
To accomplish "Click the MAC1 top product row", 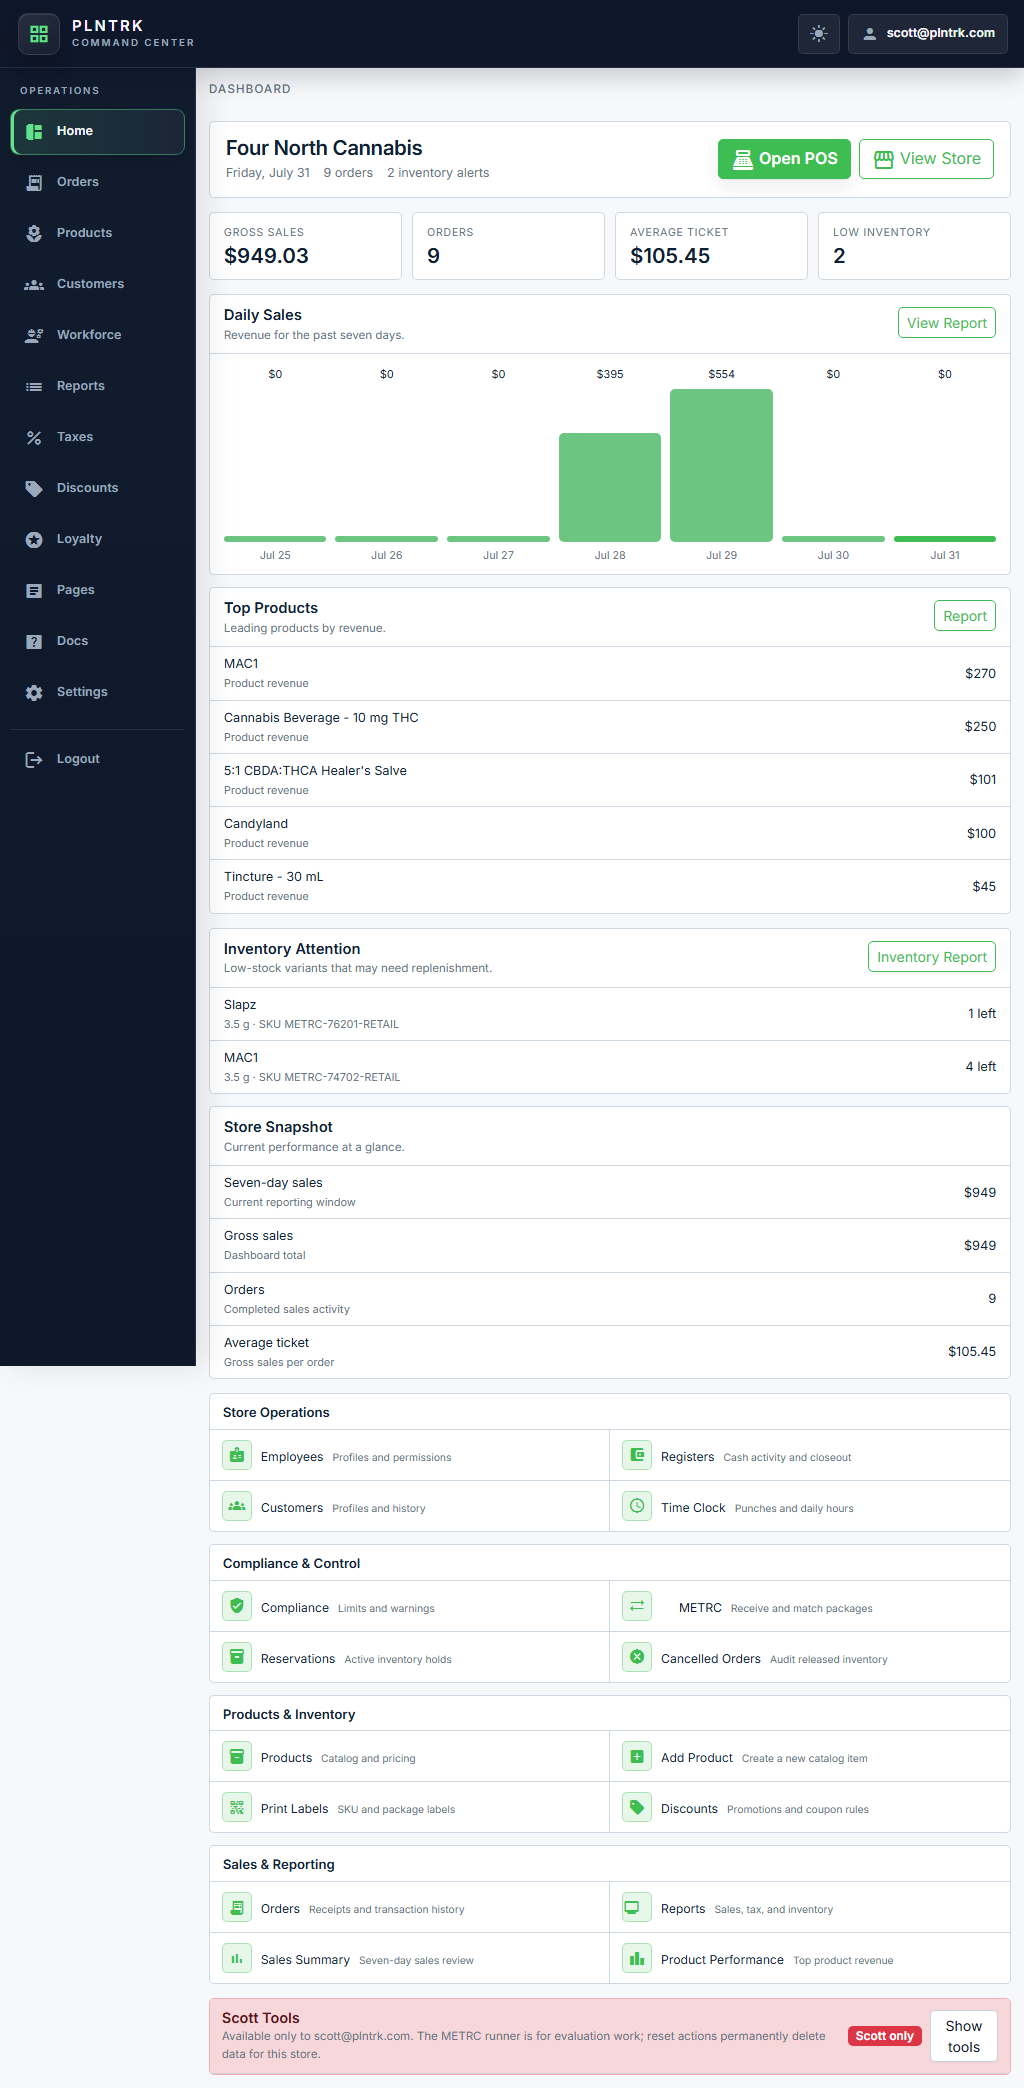I will pyautogui.click(x=610, y=674).
